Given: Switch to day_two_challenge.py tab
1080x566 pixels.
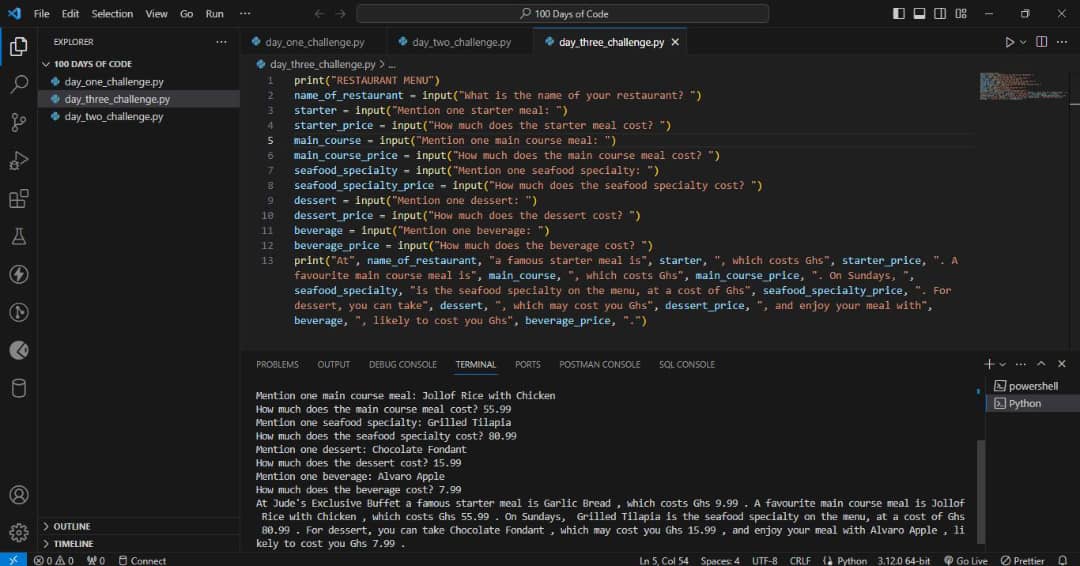Looking at the screenshot, I should pos(460,42).
